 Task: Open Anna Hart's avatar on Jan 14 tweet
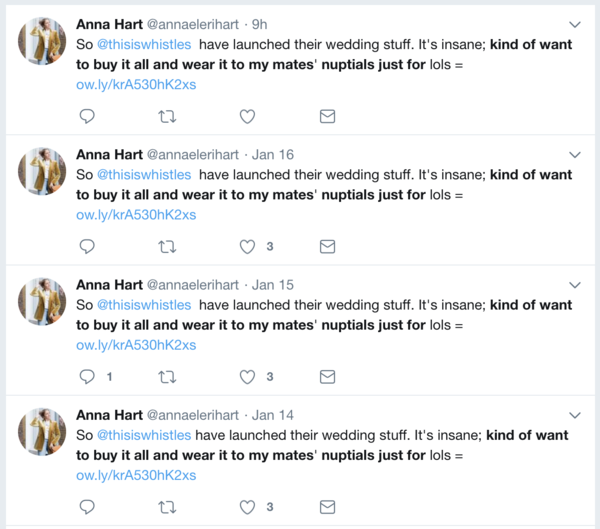pyautogui.click(x=42, y=430)
